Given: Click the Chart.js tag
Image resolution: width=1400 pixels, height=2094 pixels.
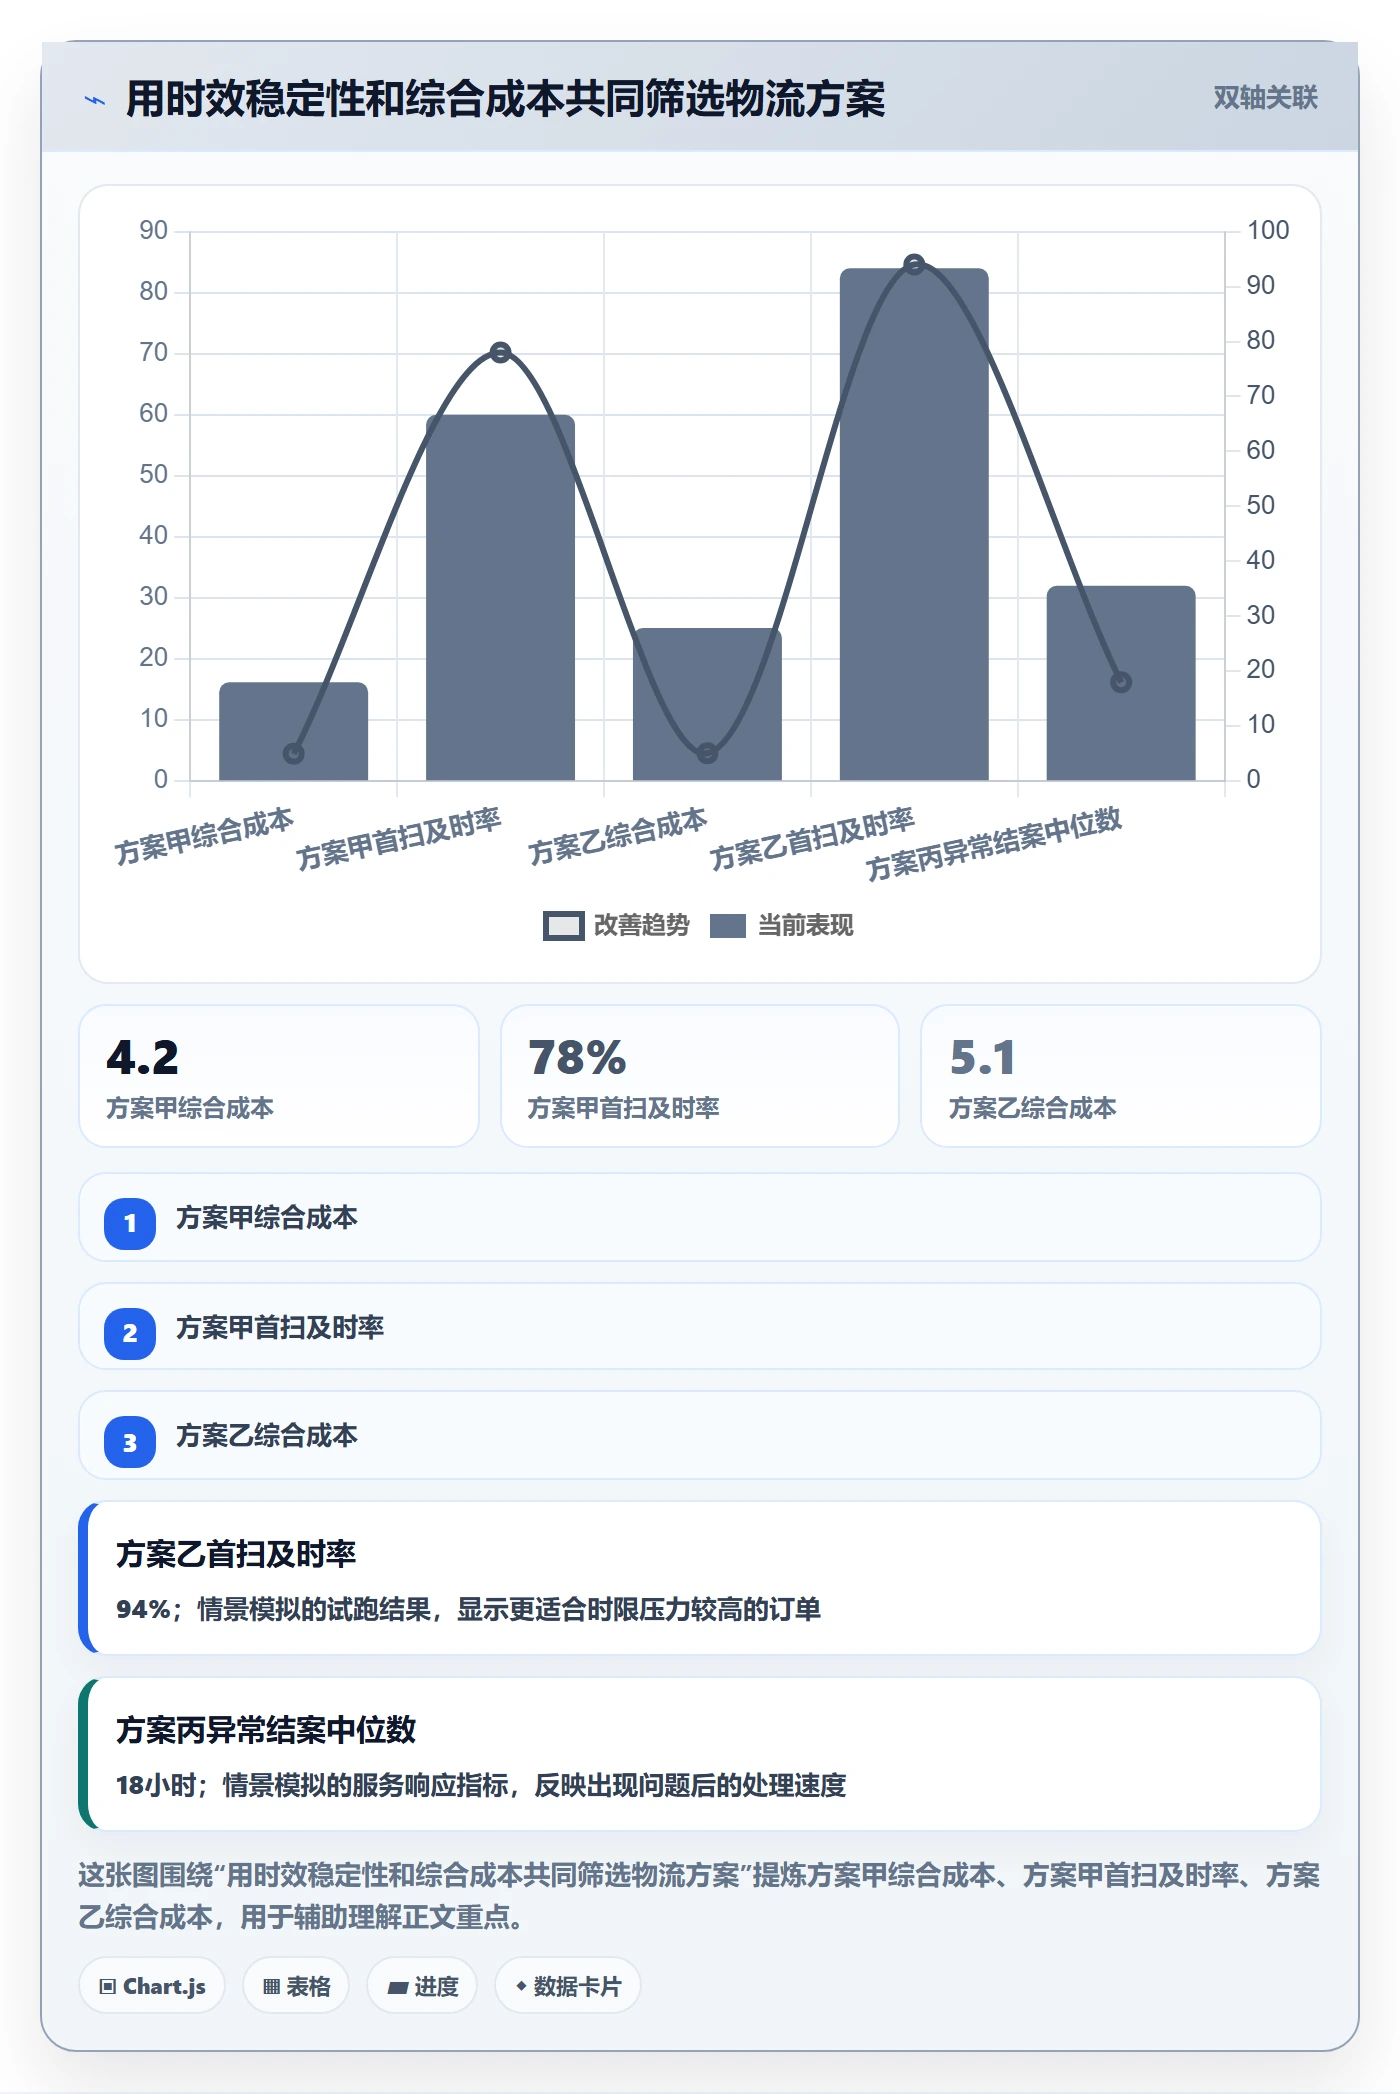Looking at the screenshot, I should 152,1986.
